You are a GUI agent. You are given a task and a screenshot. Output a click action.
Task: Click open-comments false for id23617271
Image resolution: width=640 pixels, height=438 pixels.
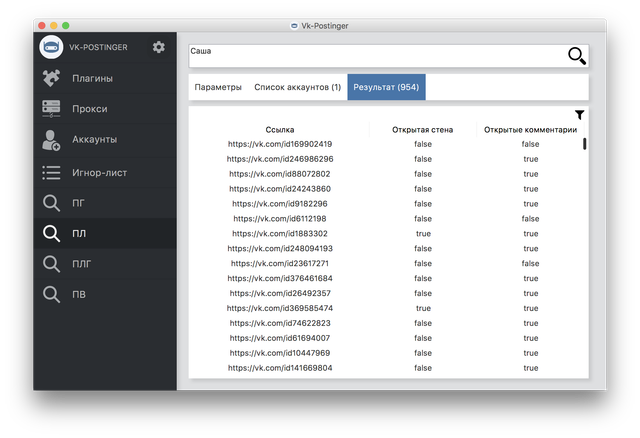point(530,263)
